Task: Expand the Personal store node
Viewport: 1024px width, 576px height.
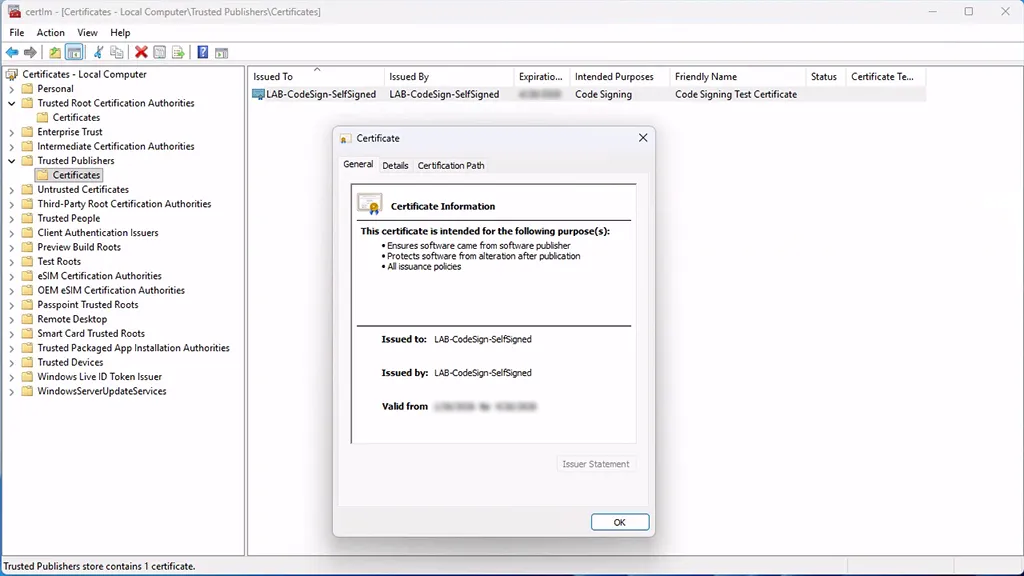Action: pos(12,89)
